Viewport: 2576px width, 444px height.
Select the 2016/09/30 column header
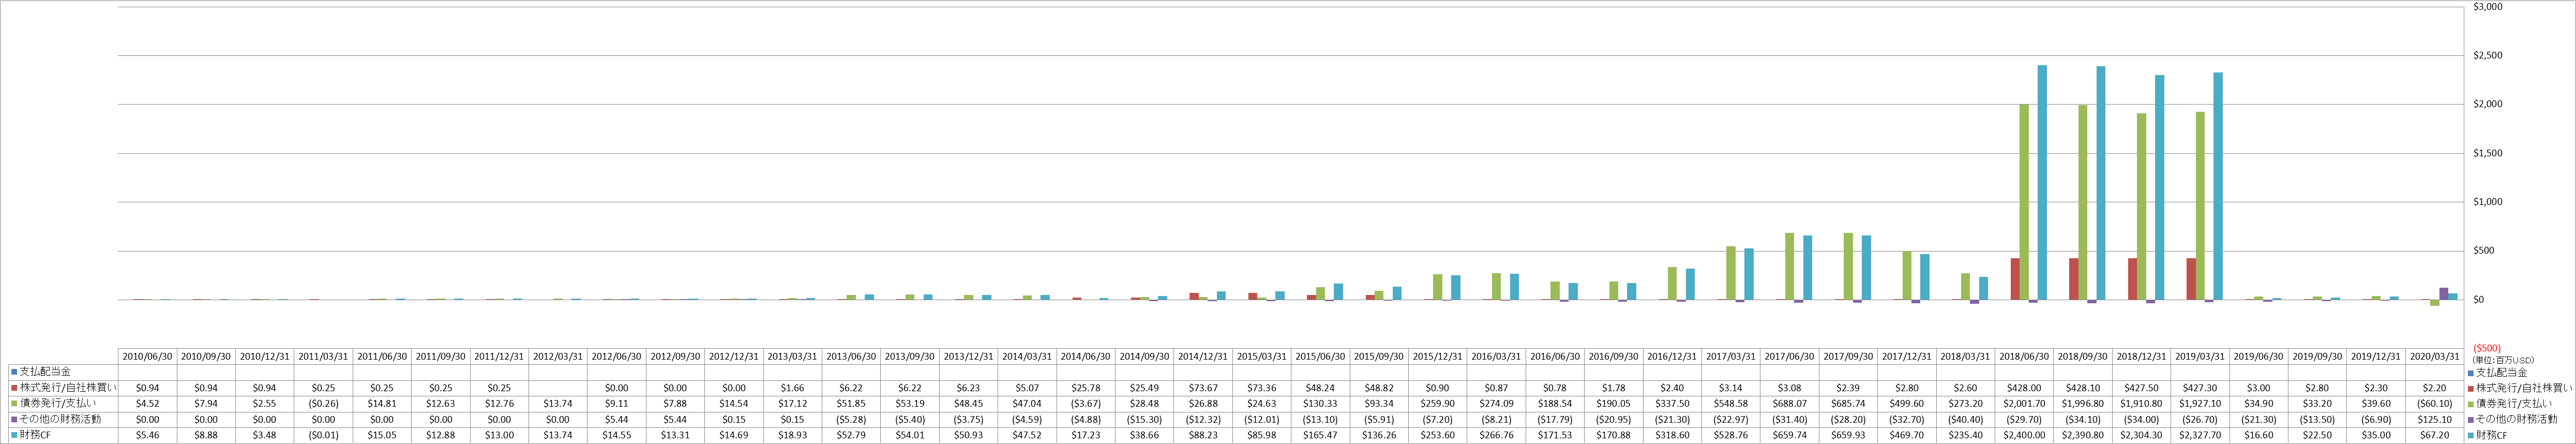pos(1615,356)
